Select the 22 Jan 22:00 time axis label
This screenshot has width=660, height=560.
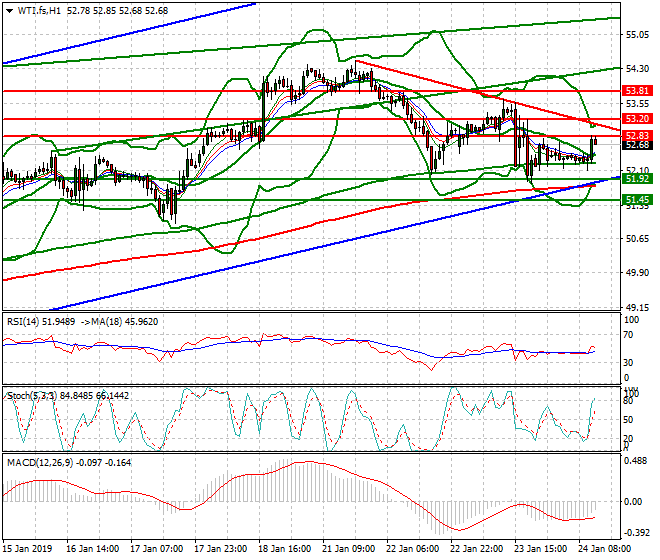pyautogui.click(x=476, y=549)
